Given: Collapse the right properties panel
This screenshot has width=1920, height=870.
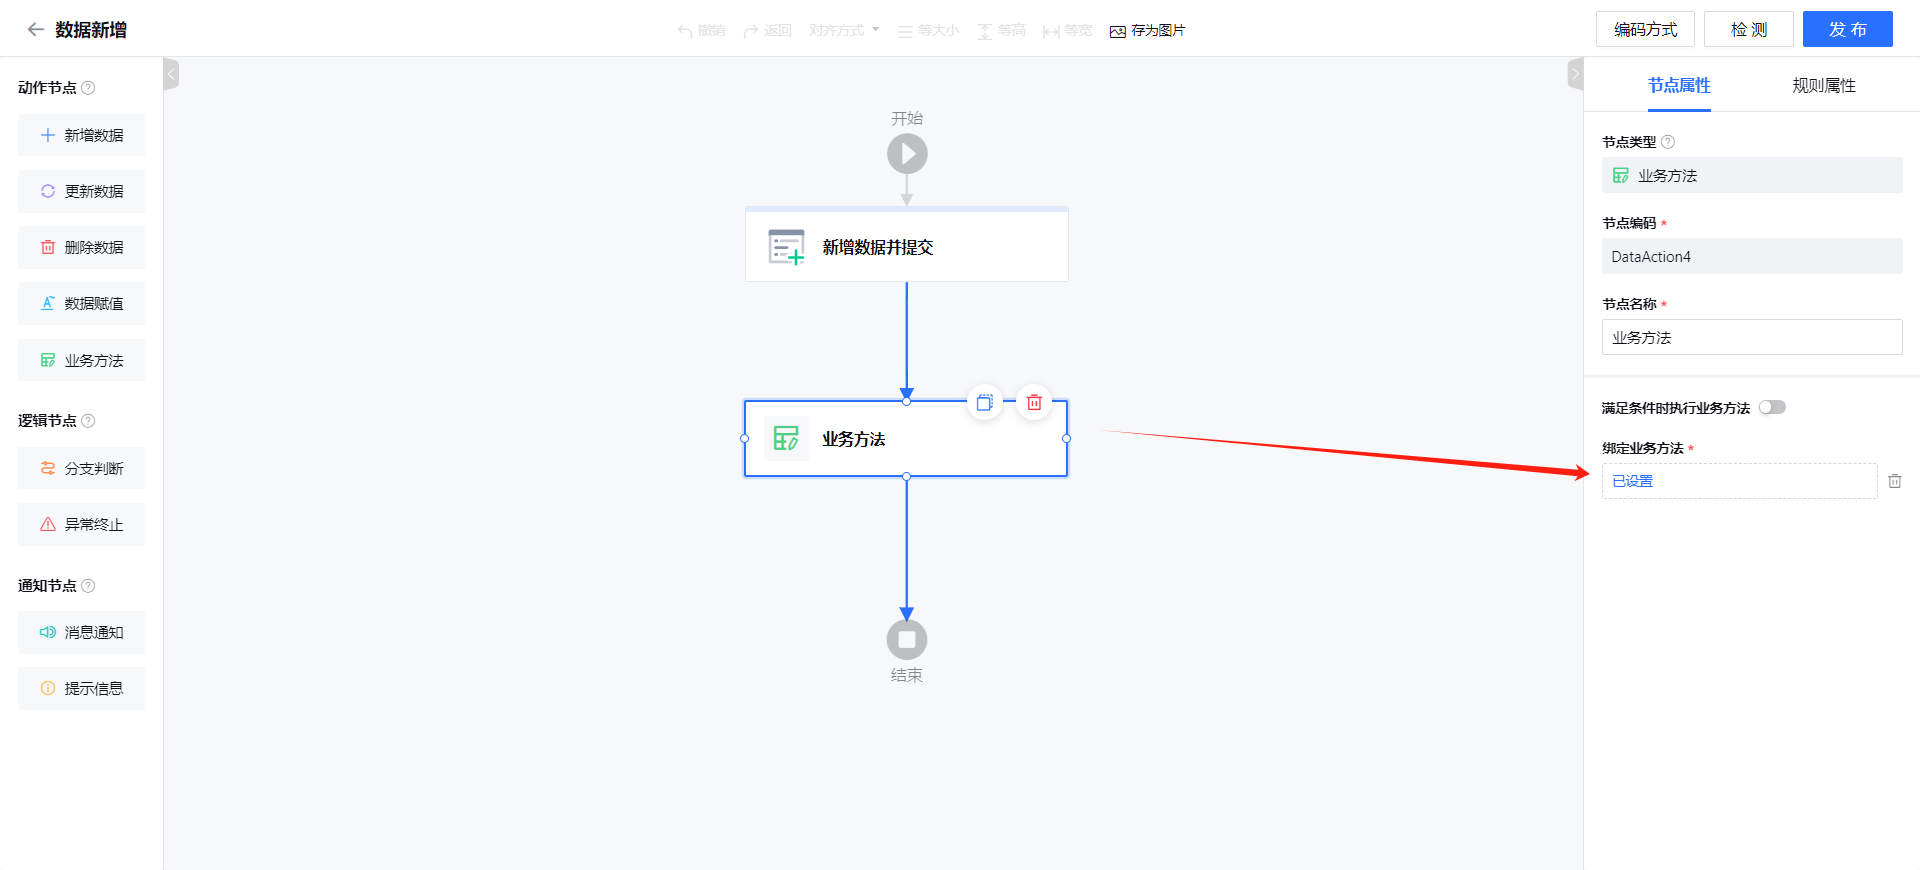Looking at the screenshot, I should (x=1576, y=74).
